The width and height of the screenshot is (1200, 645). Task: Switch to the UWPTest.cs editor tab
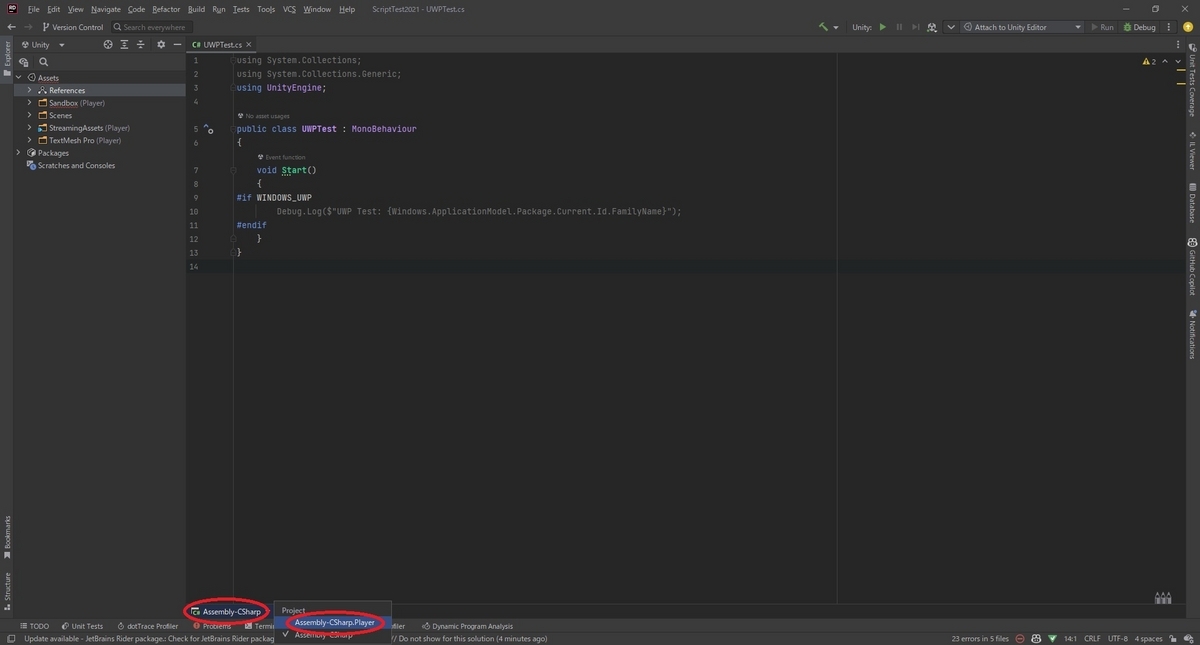click(222, 44)
